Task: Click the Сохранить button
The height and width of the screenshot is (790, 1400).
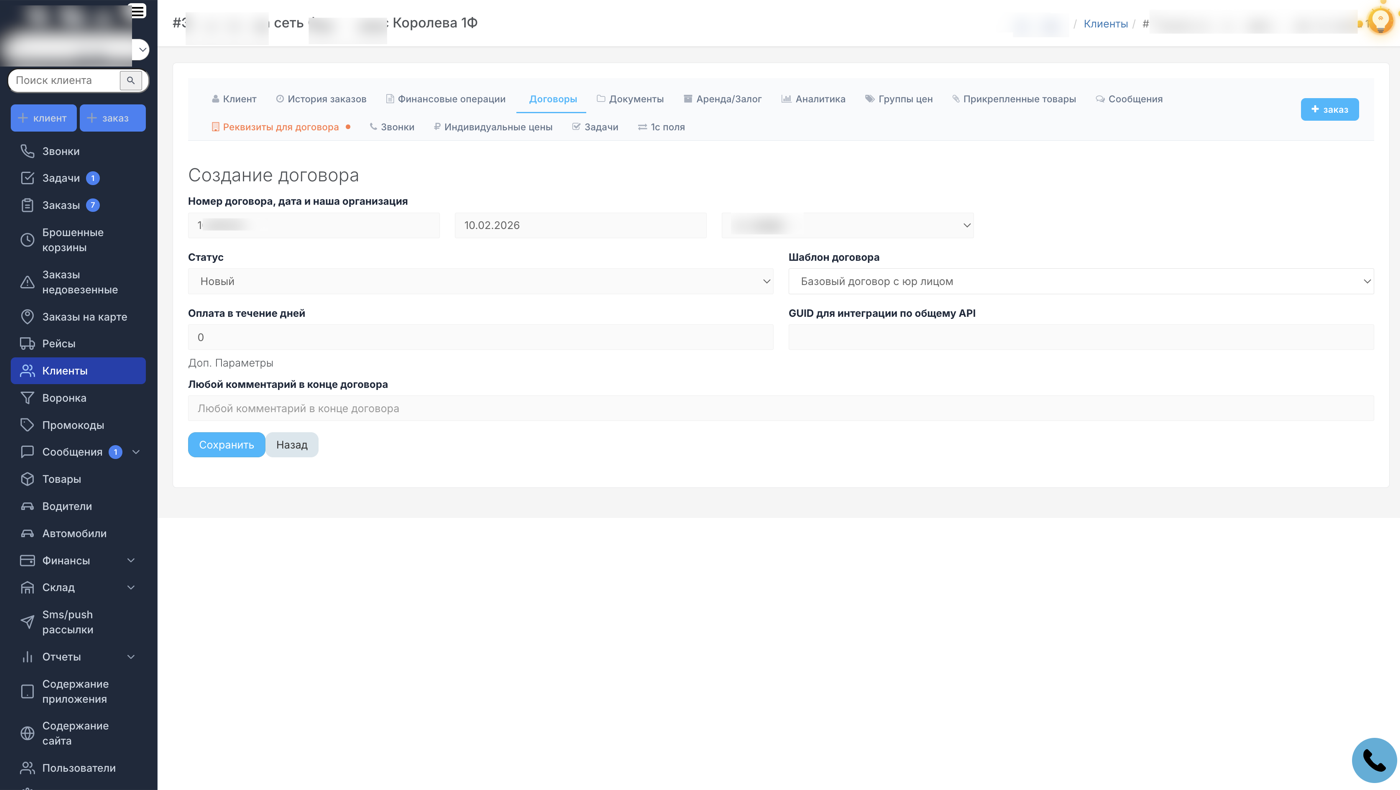Action: pos(226,445)
